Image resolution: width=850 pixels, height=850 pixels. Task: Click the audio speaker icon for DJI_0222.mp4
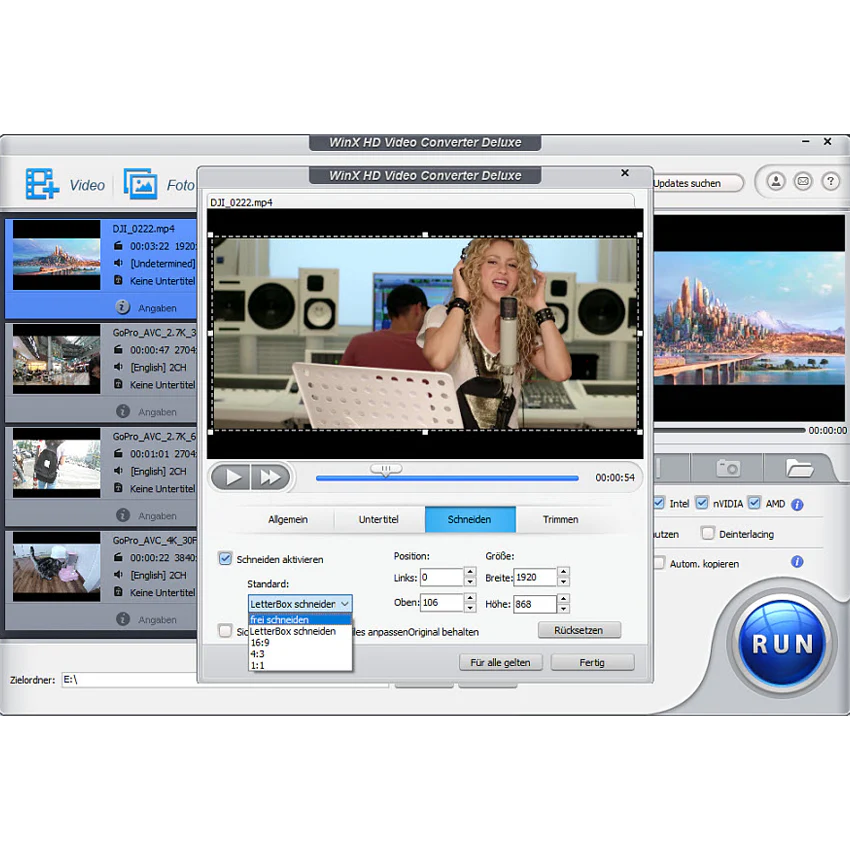click(x=118, y=263)
